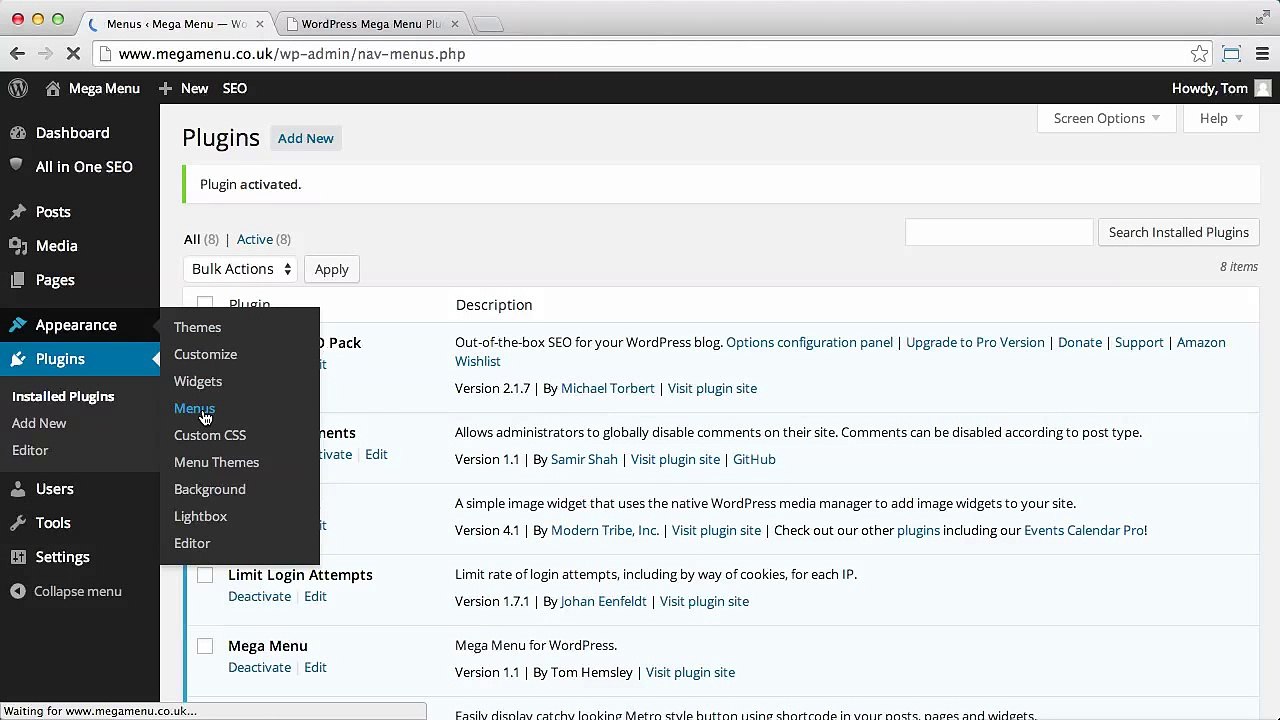Viewport: 1280px width, 720px height.
Task: Open Add New under Plugins sidebar
Action: click(x=39, y=423)
